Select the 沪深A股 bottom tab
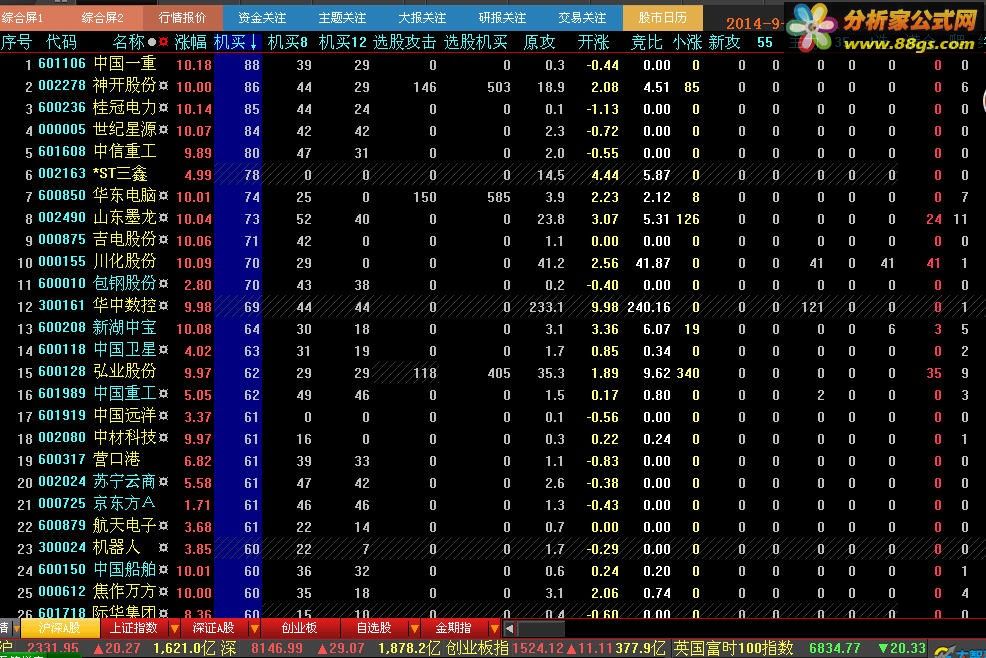The width and height of the screenshot is (986, 658). click(60, 628)
